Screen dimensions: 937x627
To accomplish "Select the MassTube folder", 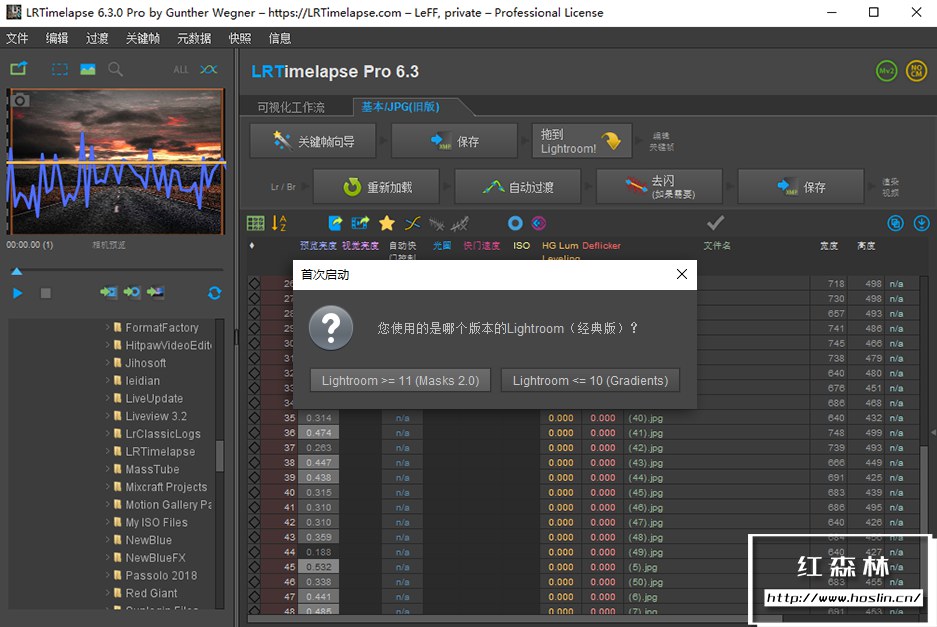I will [152, 469].
